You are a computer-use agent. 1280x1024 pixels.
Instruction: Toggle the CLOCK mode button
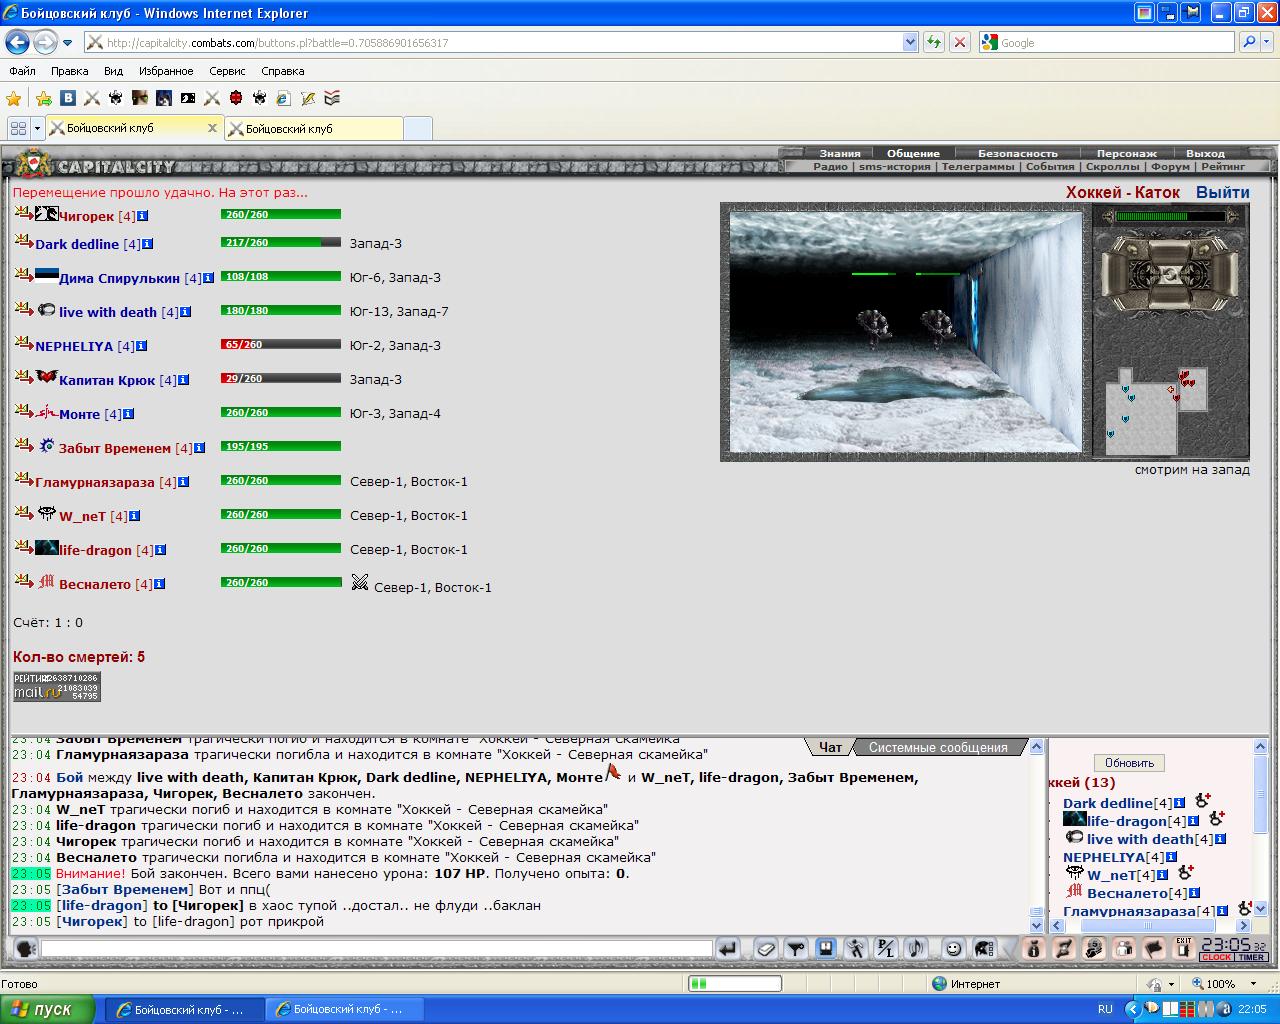1216,957
